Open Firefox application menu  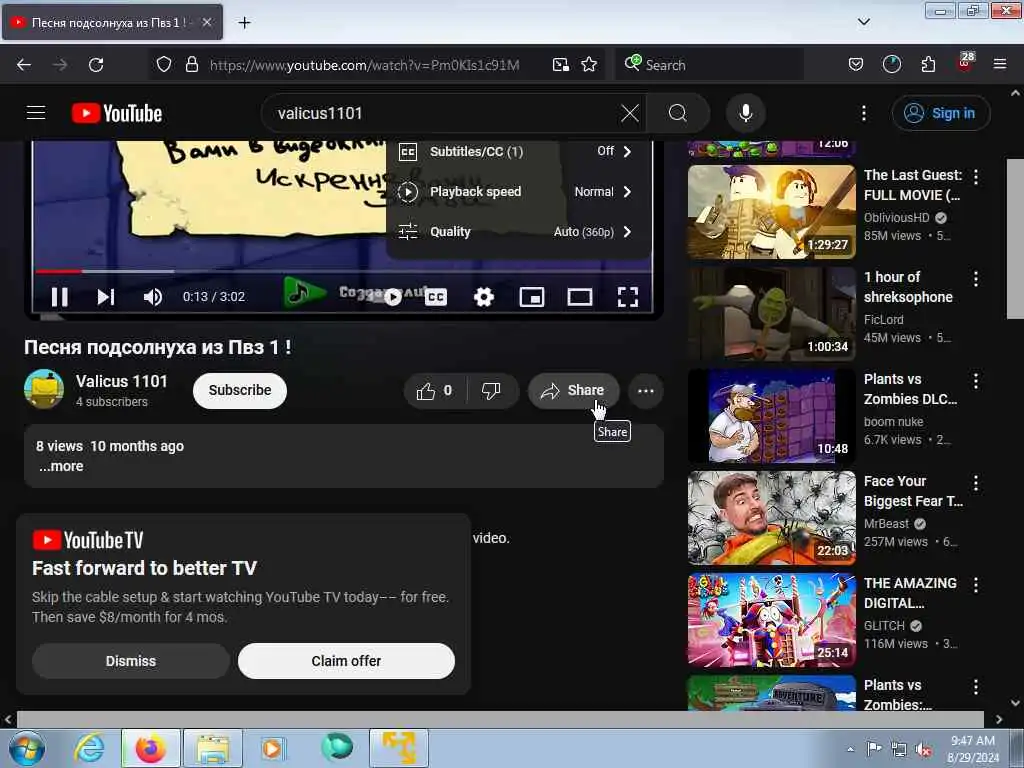coord(999,65)
